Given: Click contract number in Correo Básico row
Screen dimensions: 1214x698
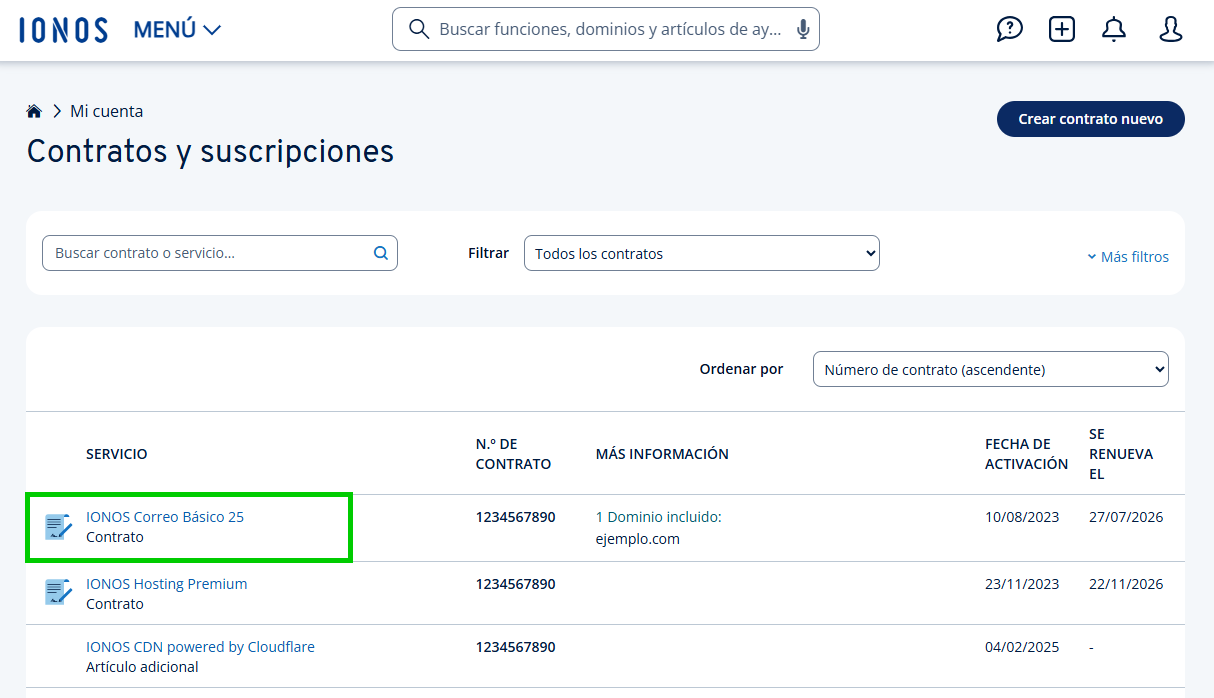Looking at the screenshot, I should (516, 517).
